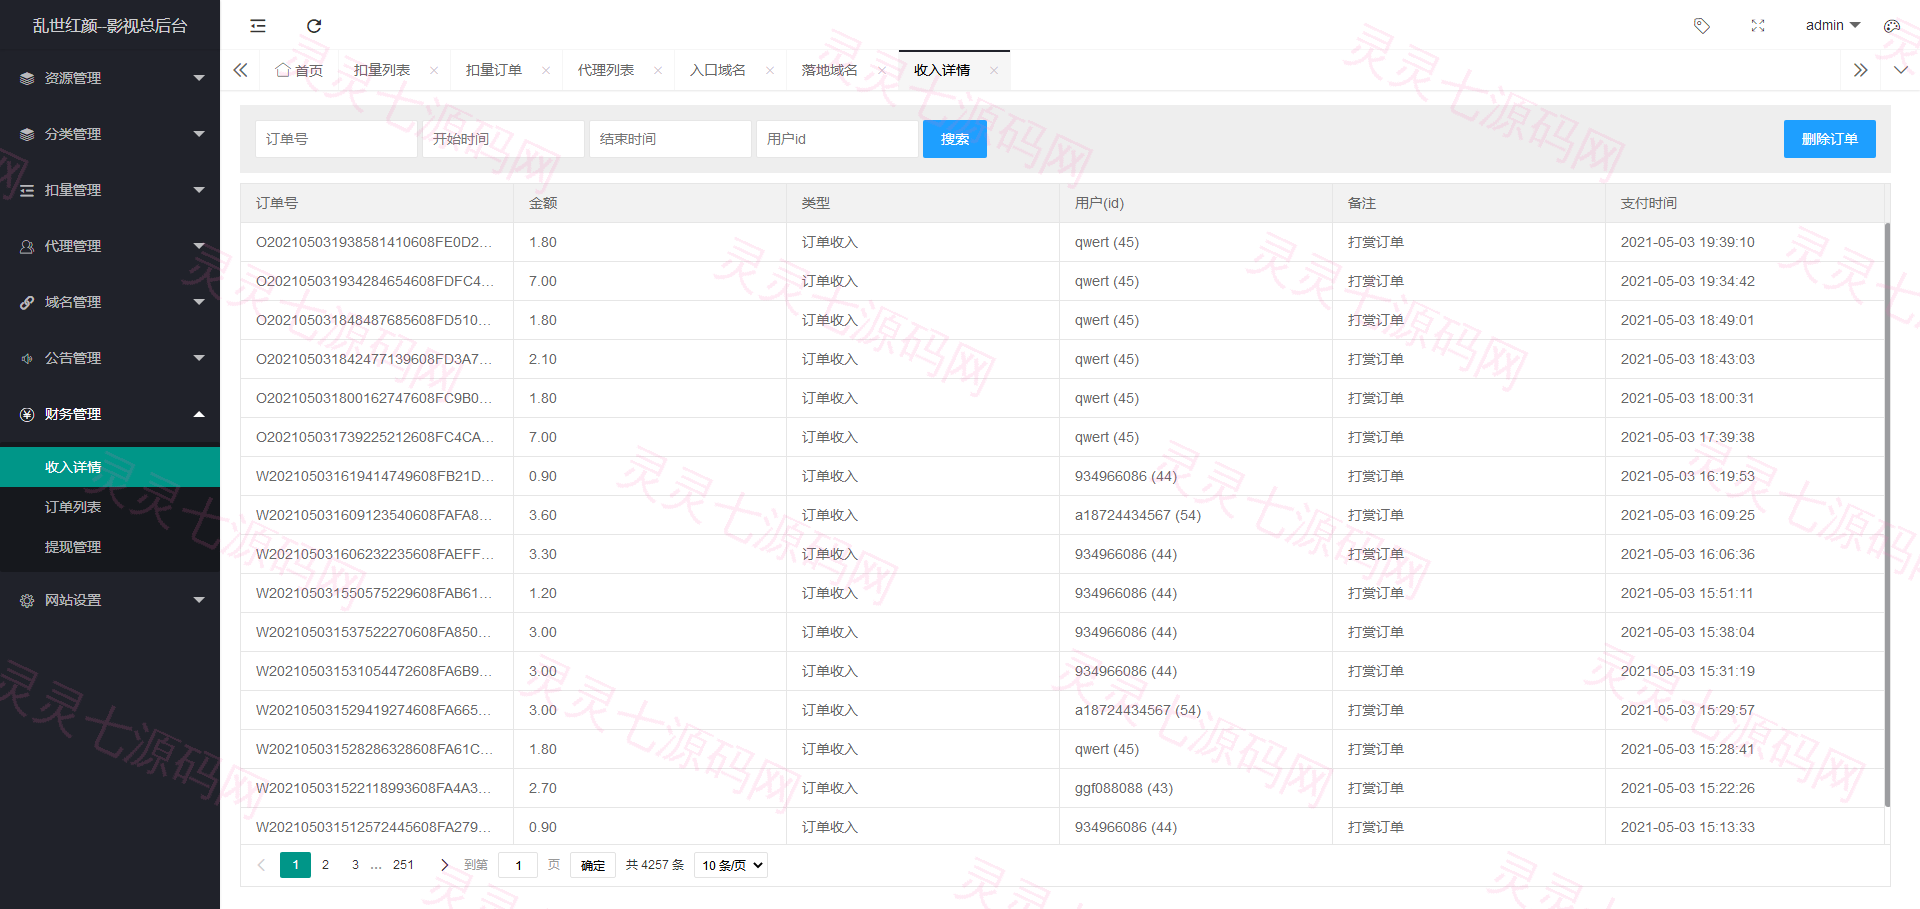Expand the 代理管理 sidebar menu
The image size is (1920, 909).
coord(110,246)
